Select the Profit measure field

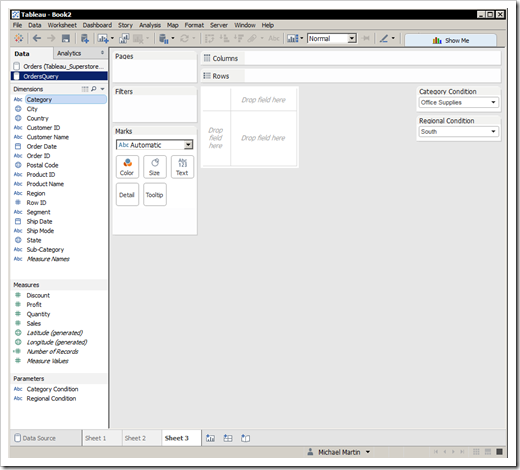point(34,304)
